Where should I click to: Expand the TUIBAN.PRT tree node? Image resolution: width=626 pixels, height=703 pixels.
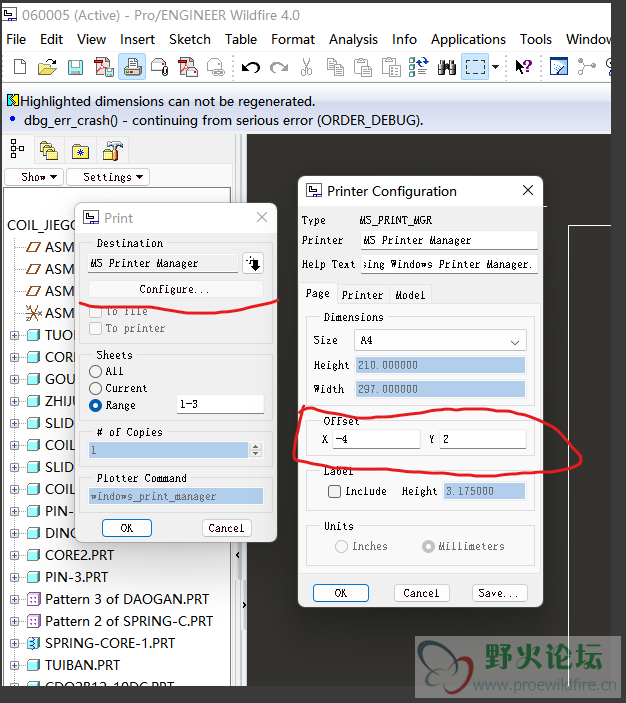click(x=14, y=665)
